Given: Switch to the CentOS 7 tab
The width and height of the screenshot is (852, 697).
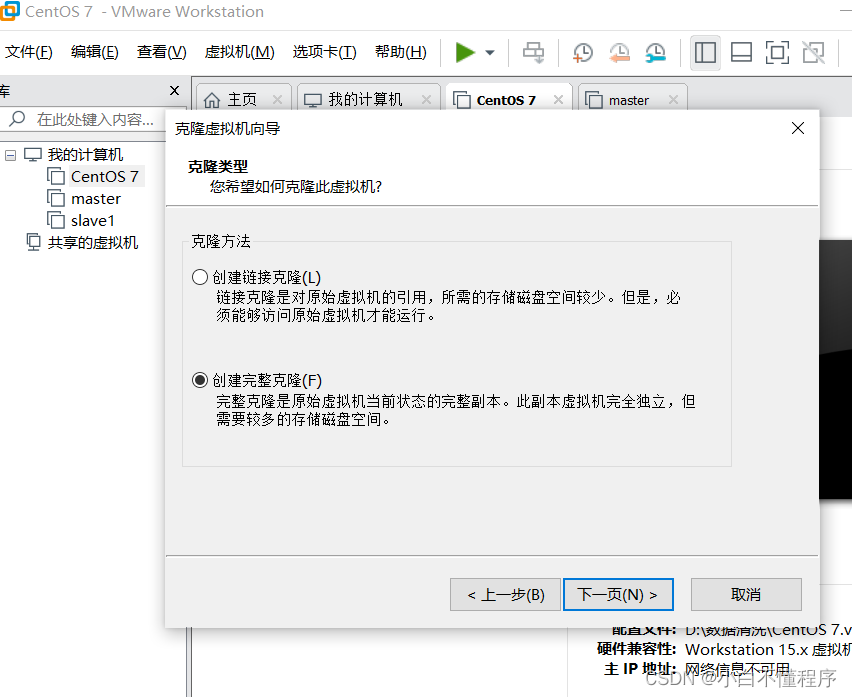Looking at the screenshot, I should click(509, 99).
